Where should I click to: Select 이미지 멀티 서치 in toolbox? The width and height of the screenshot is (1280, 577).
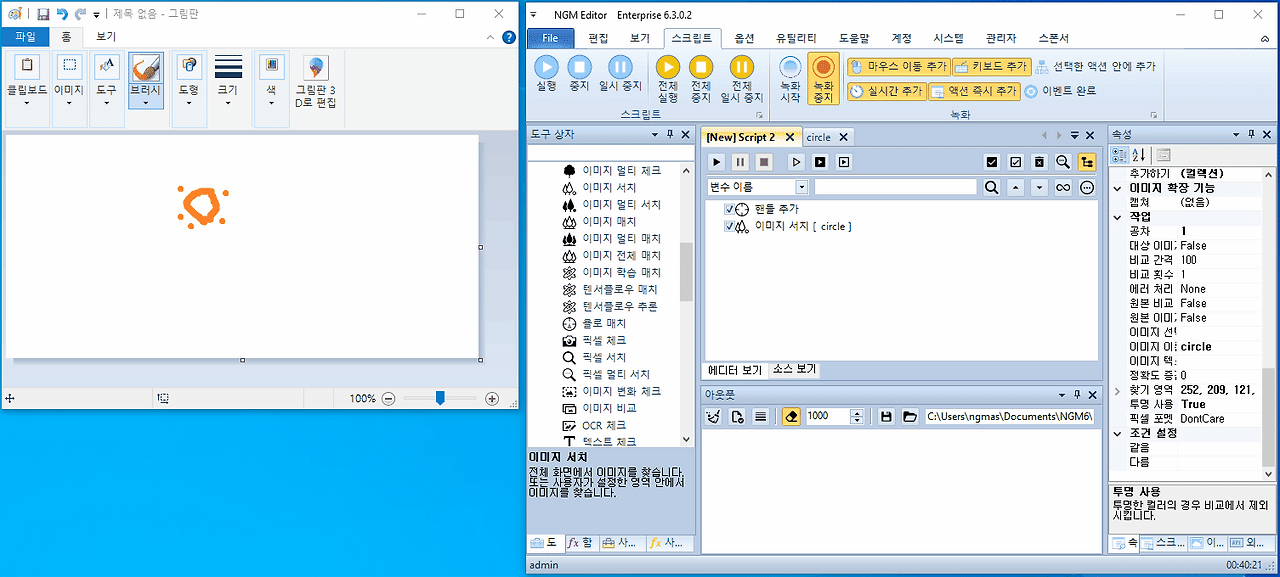pyautogui.click(x=622, y=204)
